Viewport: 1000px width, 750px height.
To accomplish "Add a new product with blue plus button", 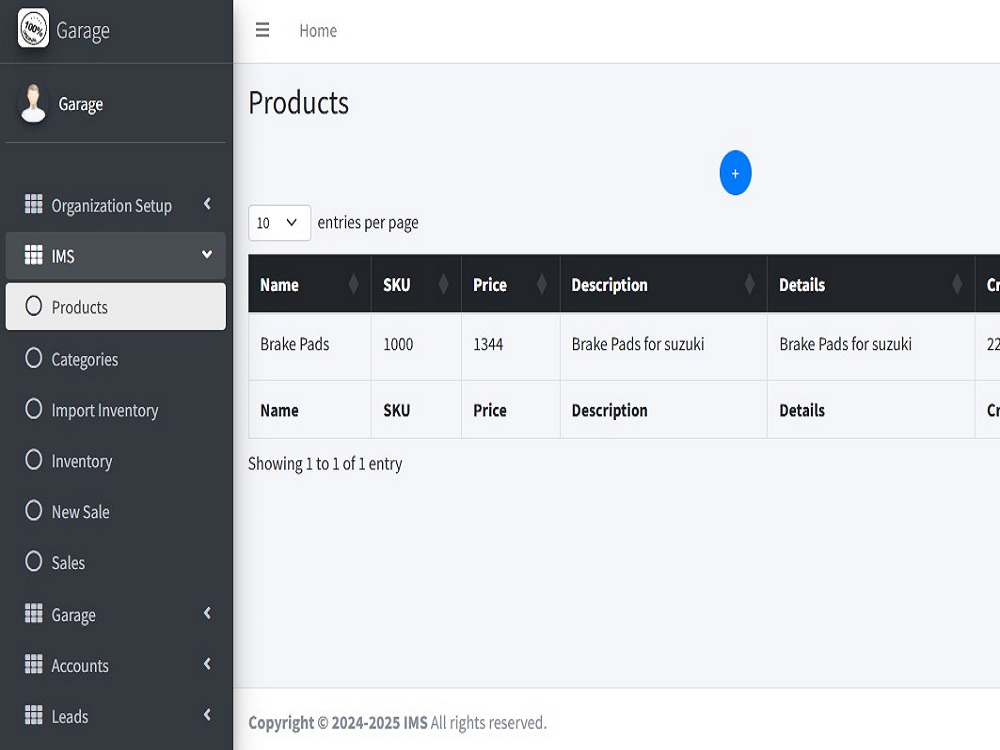I will click(x=735, y=173).
